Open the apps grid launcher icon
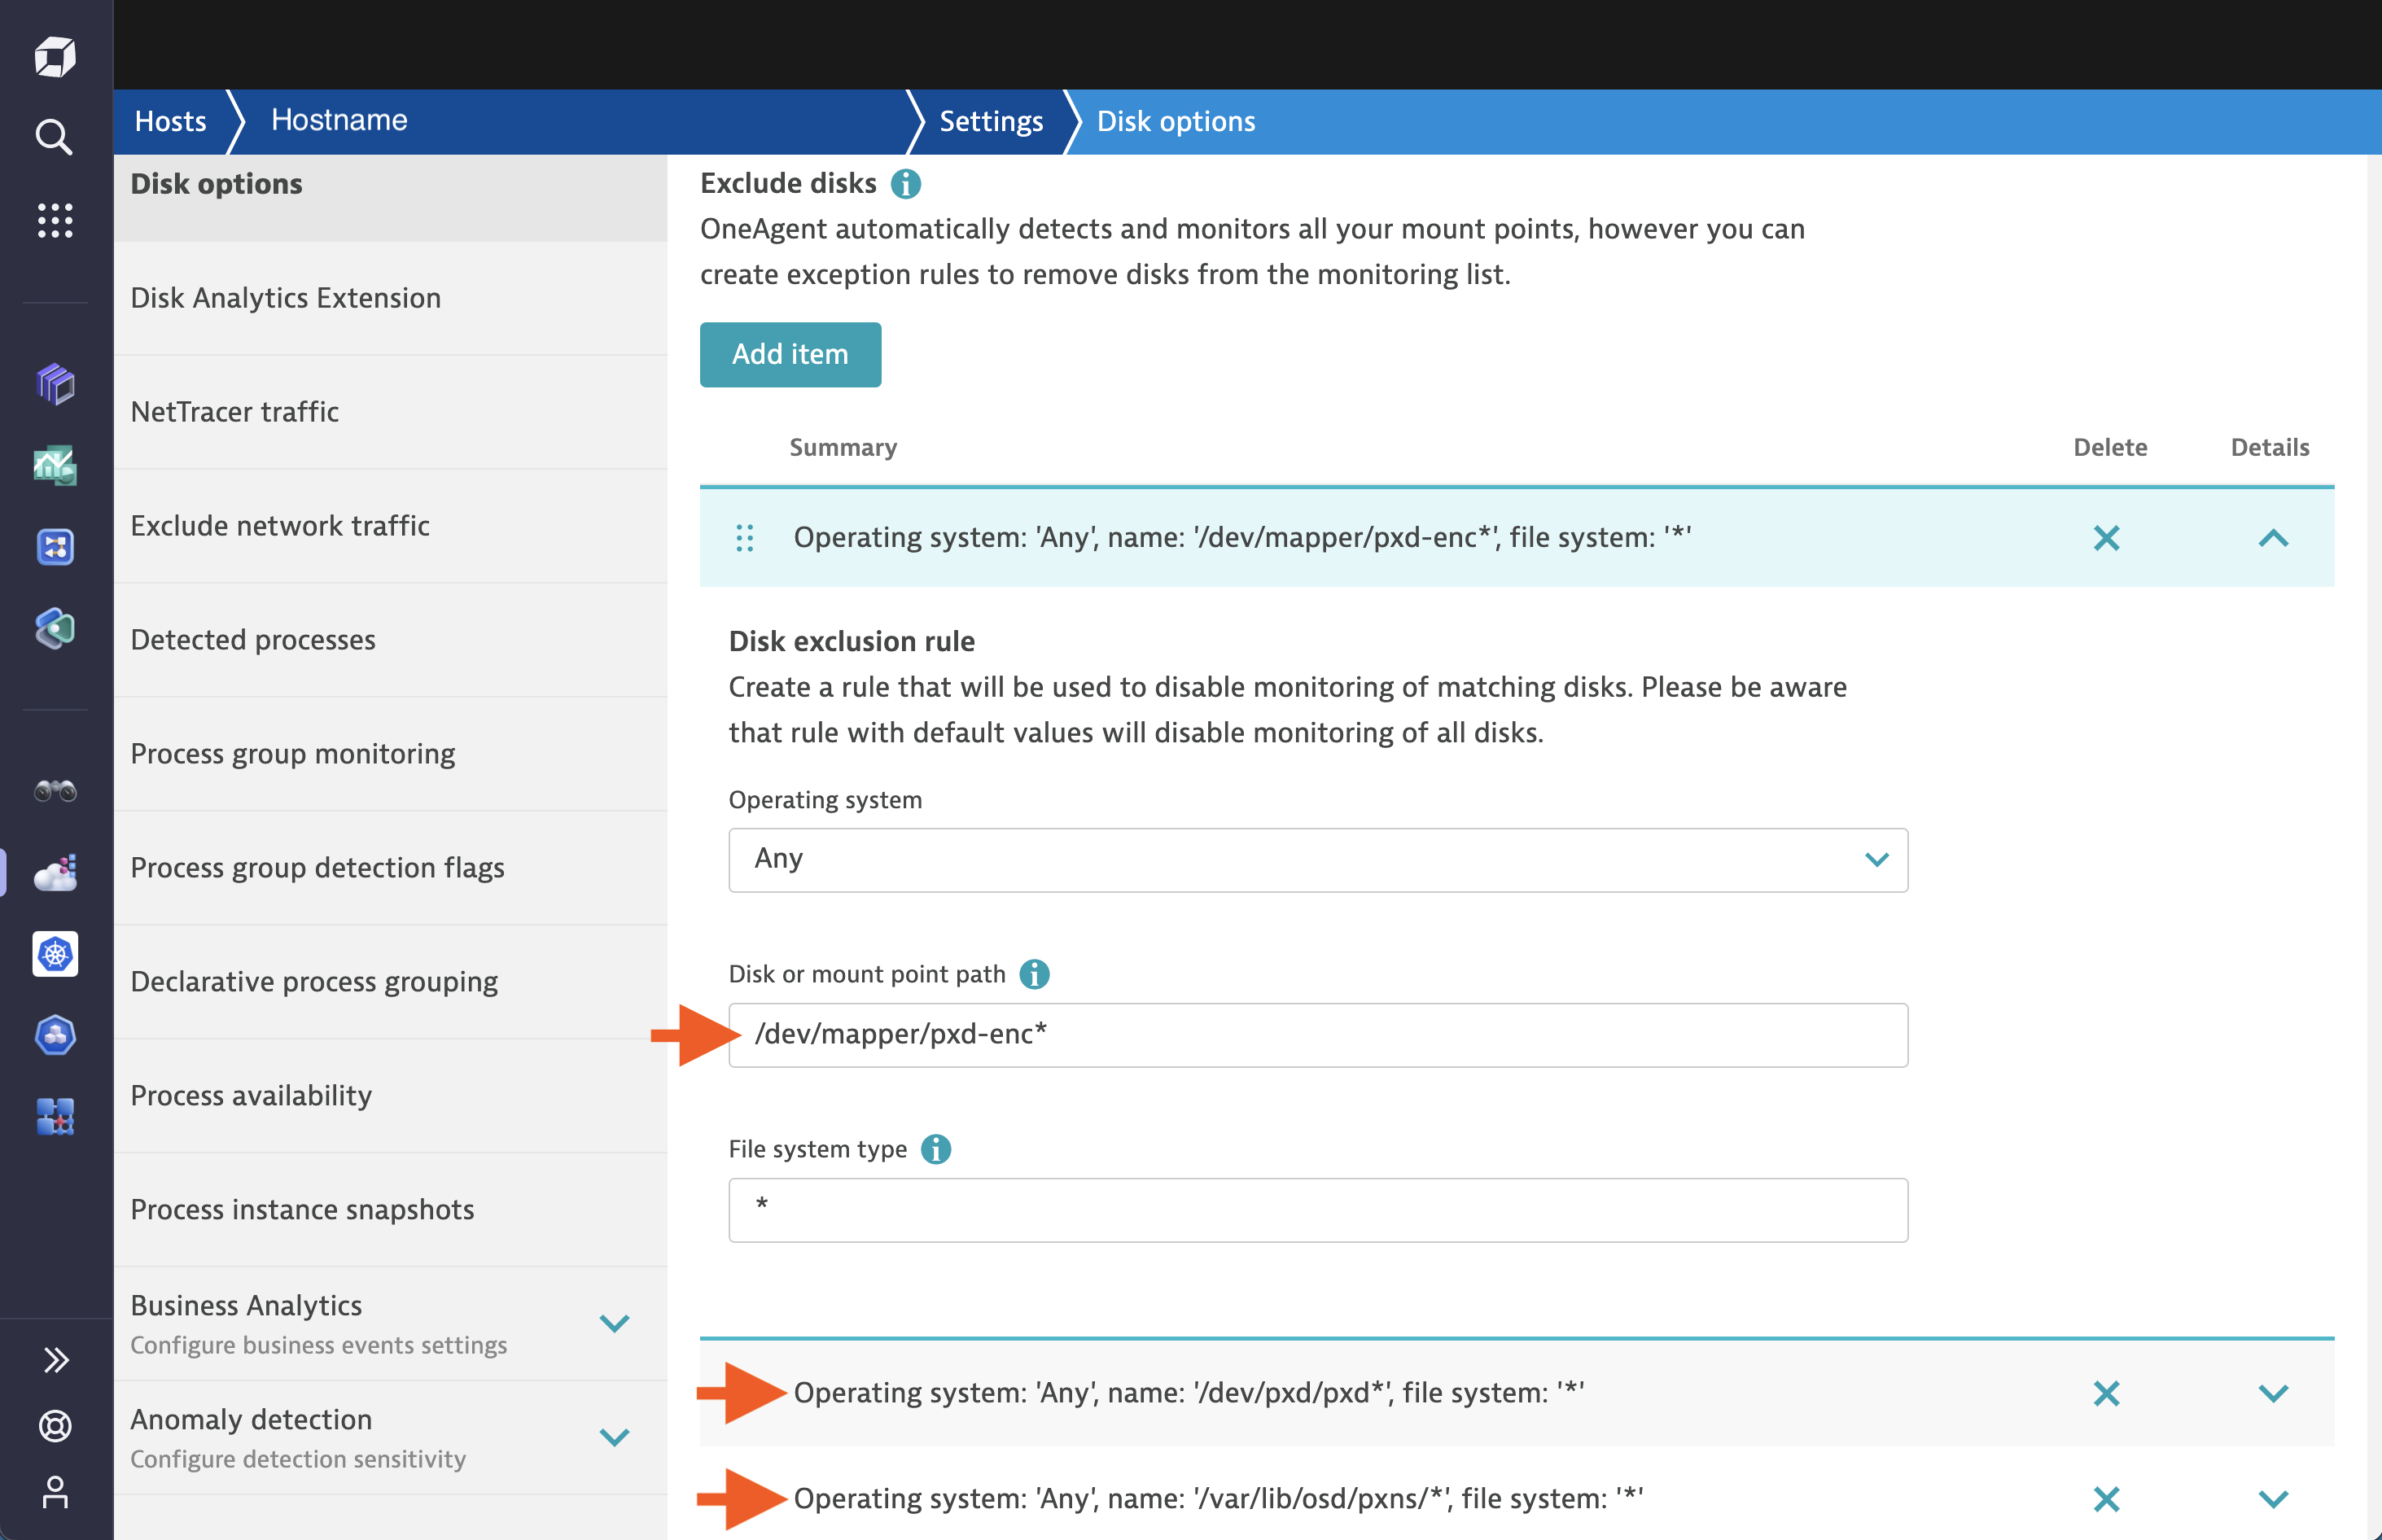 click(55, 220)
